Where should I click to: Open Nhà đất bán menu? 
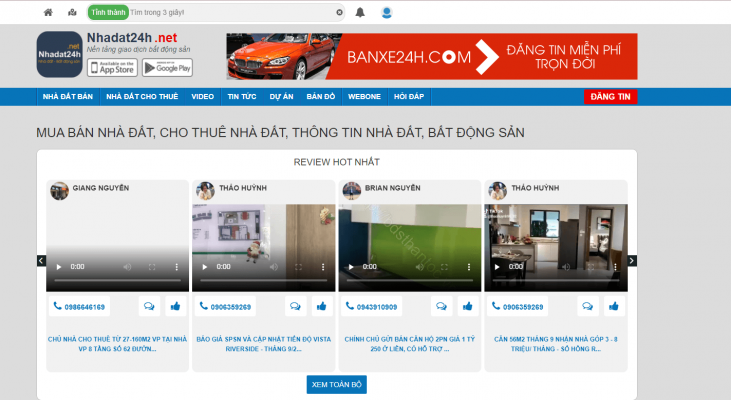pyautogui.click(x=68, y=97)
